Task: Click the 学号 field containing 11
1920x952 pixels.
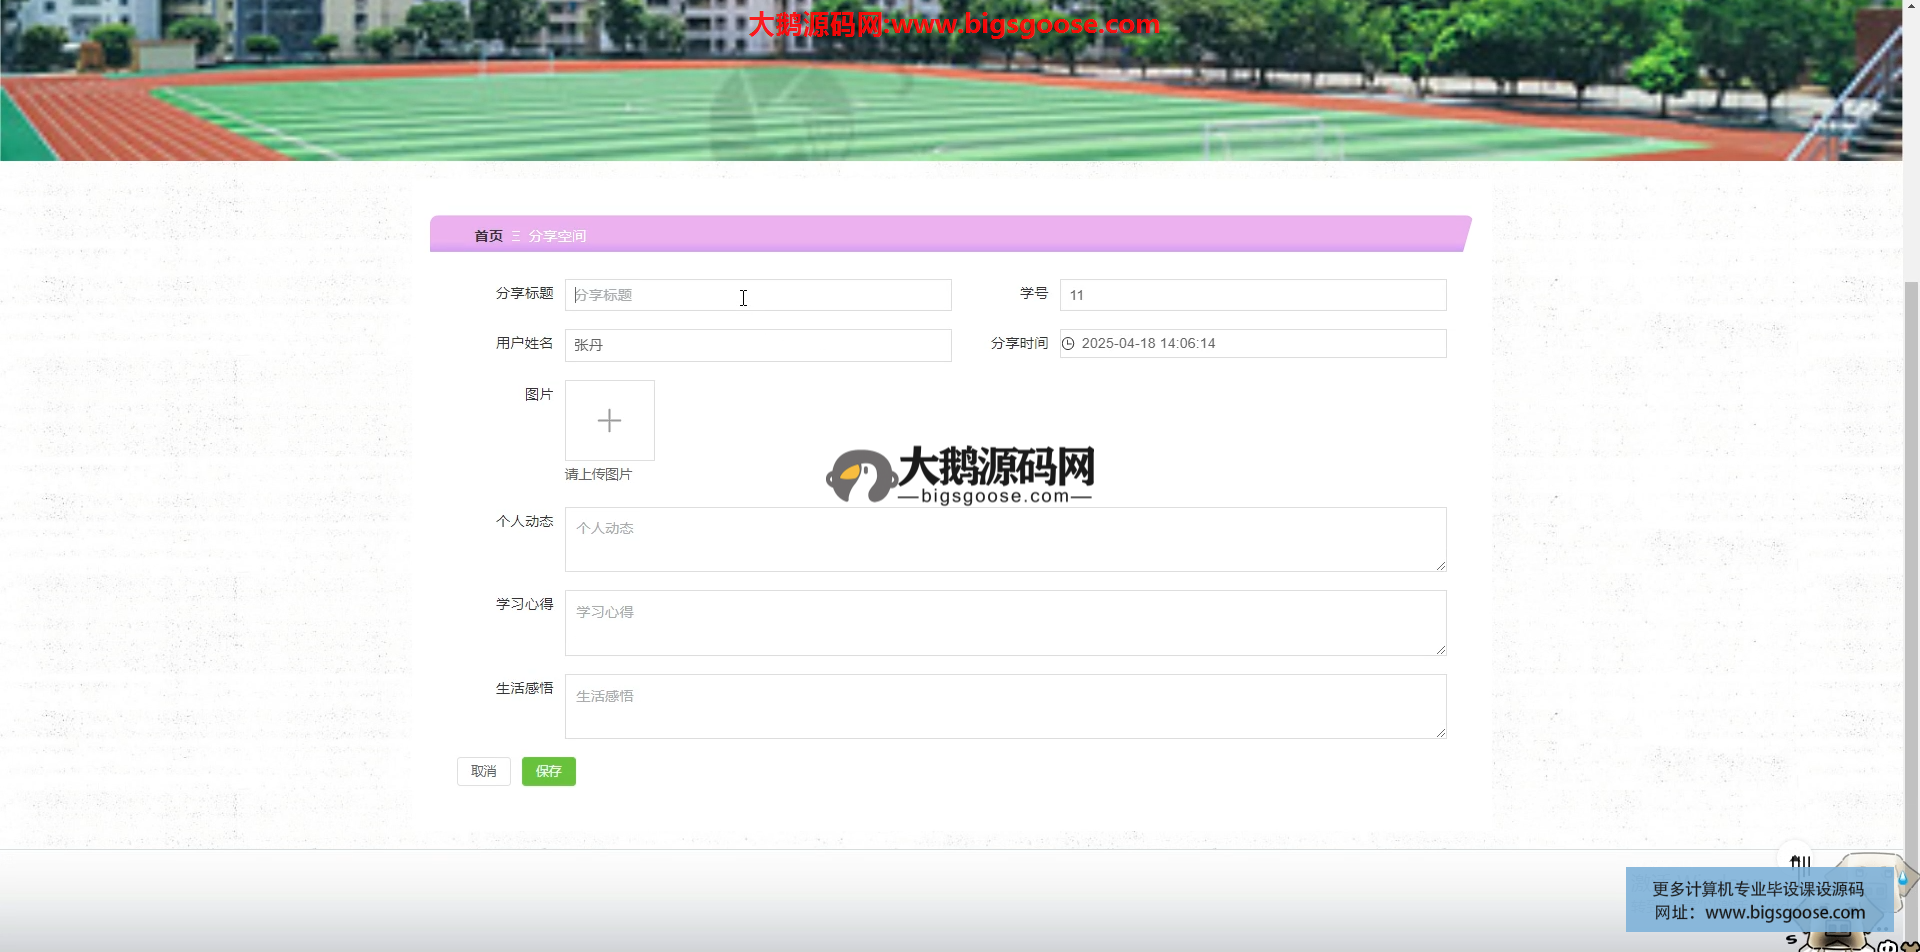Action: (1252, 295)
